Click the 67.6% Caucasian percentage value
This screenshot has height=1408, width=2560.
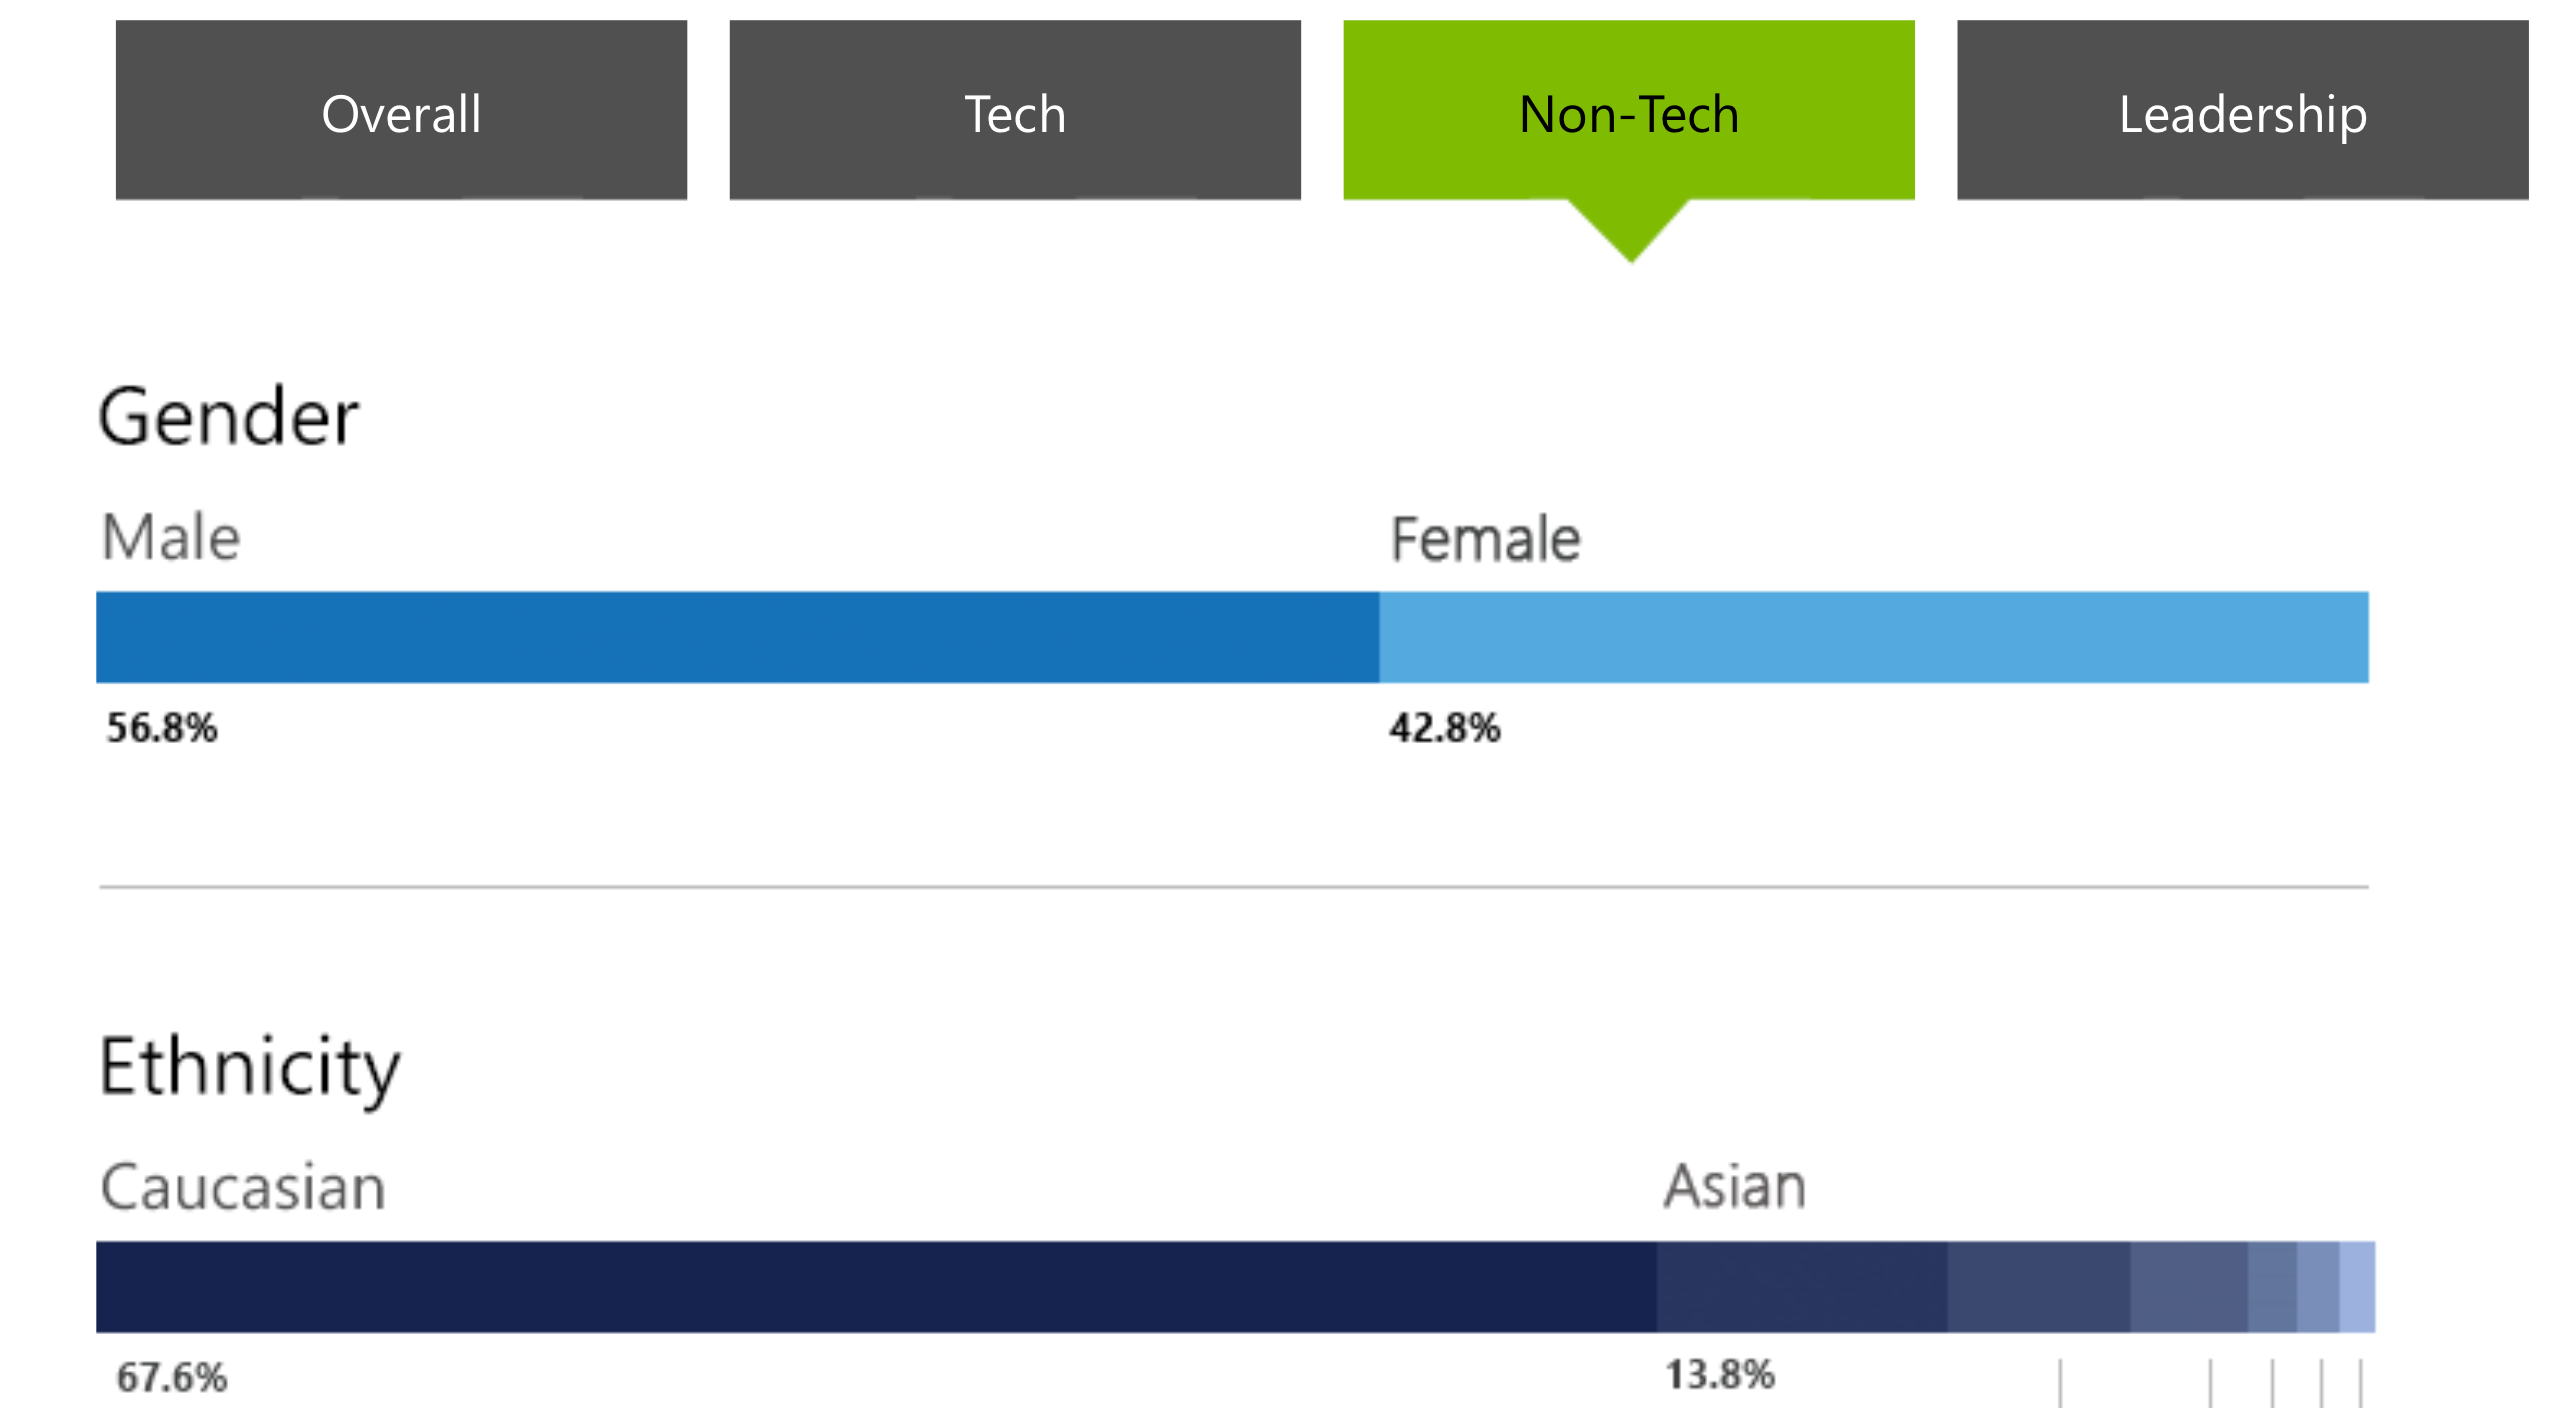point(172,1378)
